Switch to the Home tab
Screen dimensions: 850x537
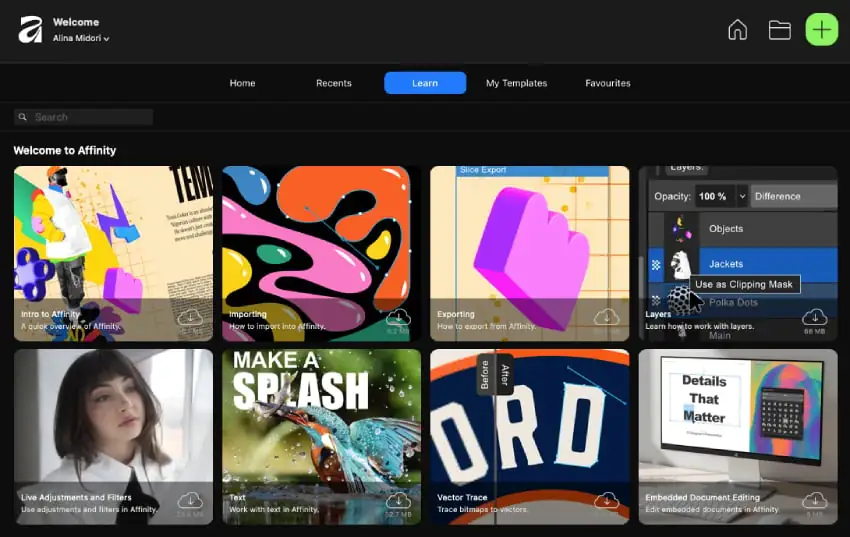click(x=242, y=83)
